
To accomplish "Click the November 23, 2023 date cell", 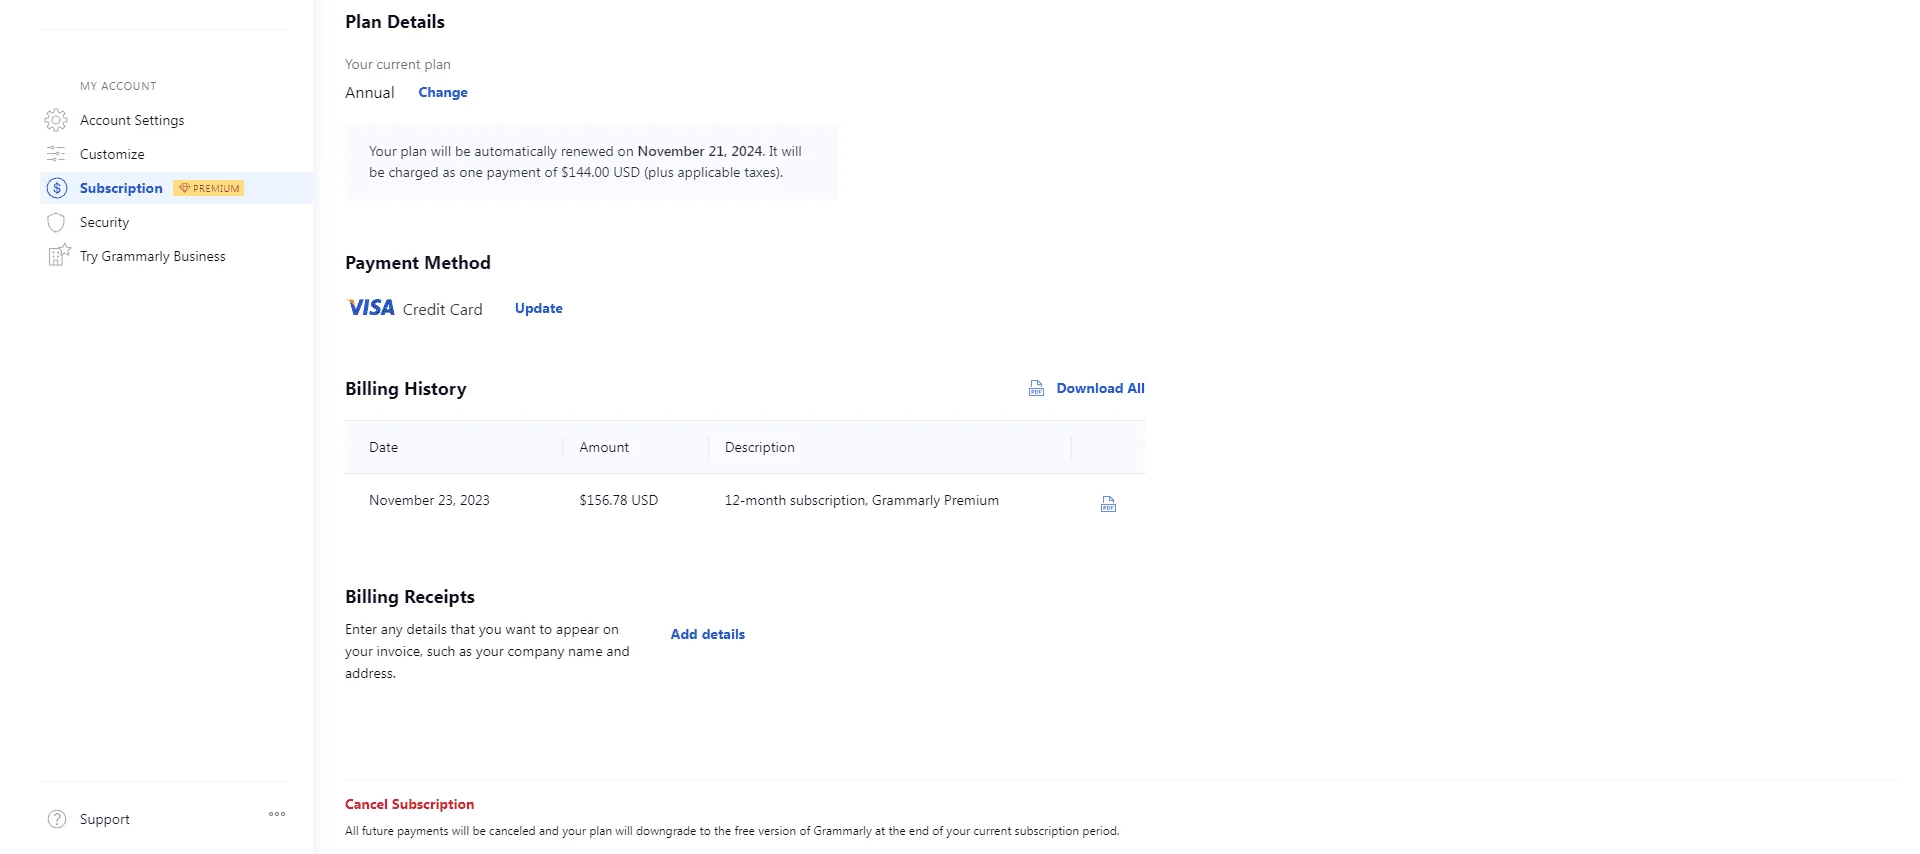I will coord(429,500).
